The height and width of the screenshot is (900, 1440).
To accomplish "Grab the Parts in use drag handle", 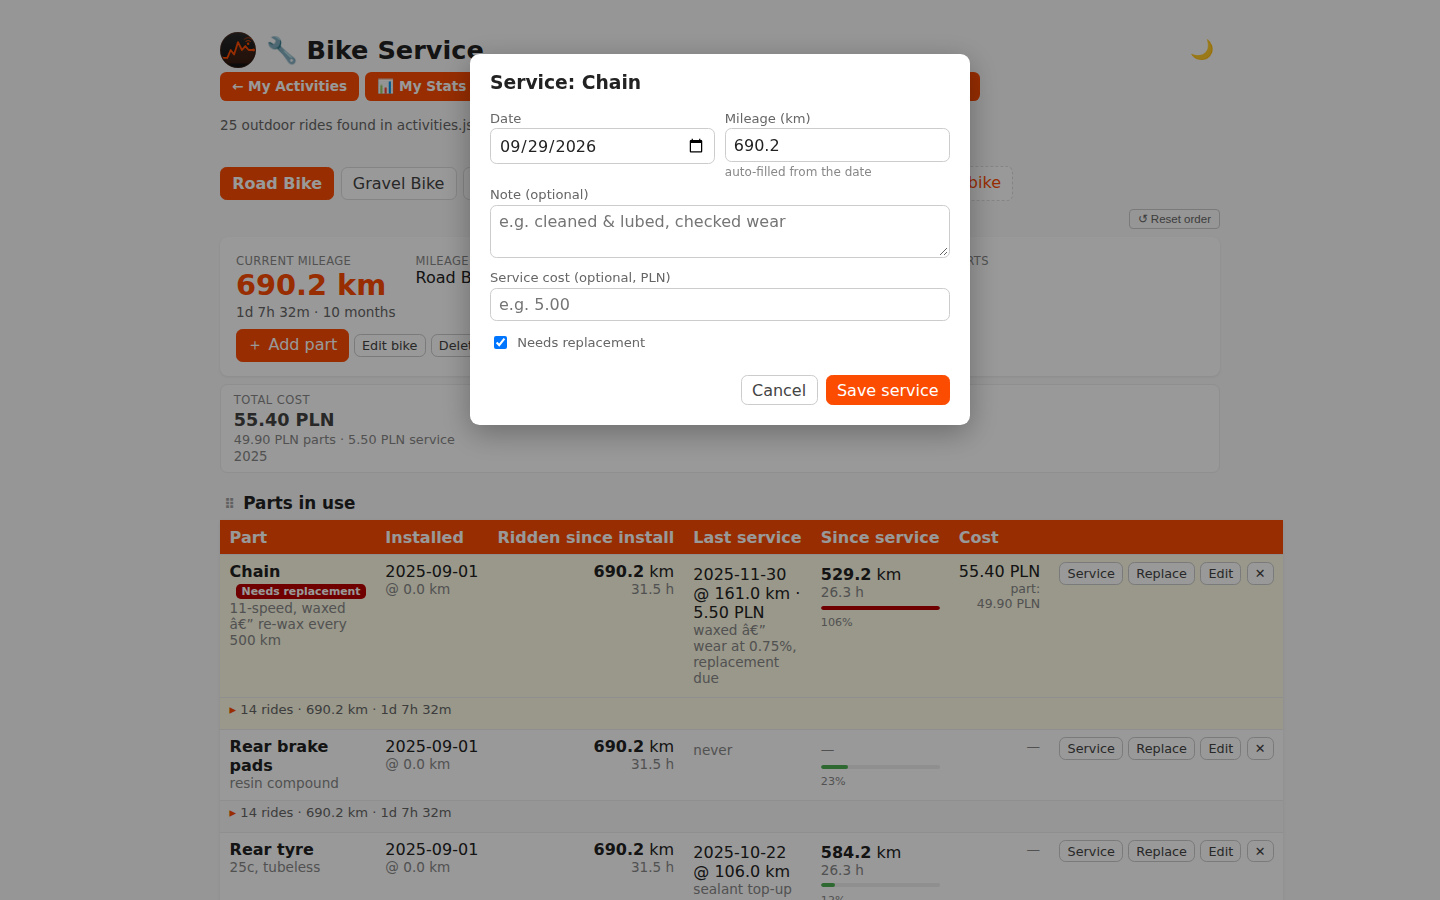I will [229, 503].
